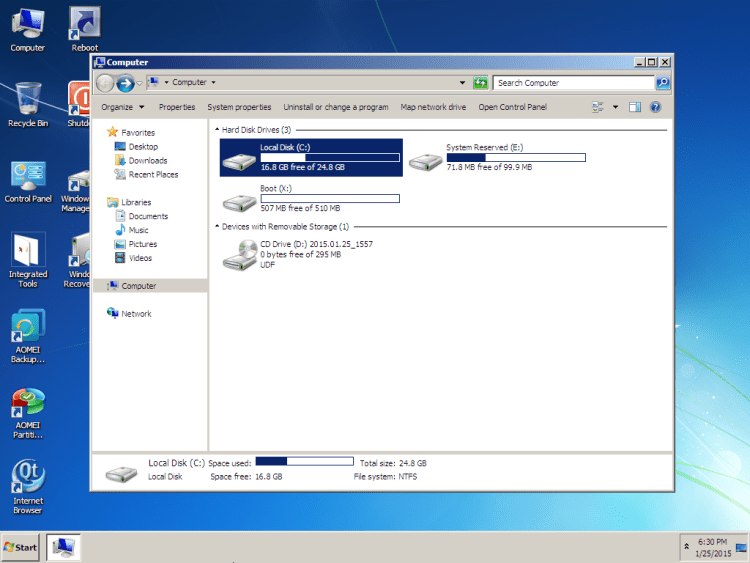Select the System Reserved (E:) drive
This screenshot has width=750, height=563.
click(497, 157)
